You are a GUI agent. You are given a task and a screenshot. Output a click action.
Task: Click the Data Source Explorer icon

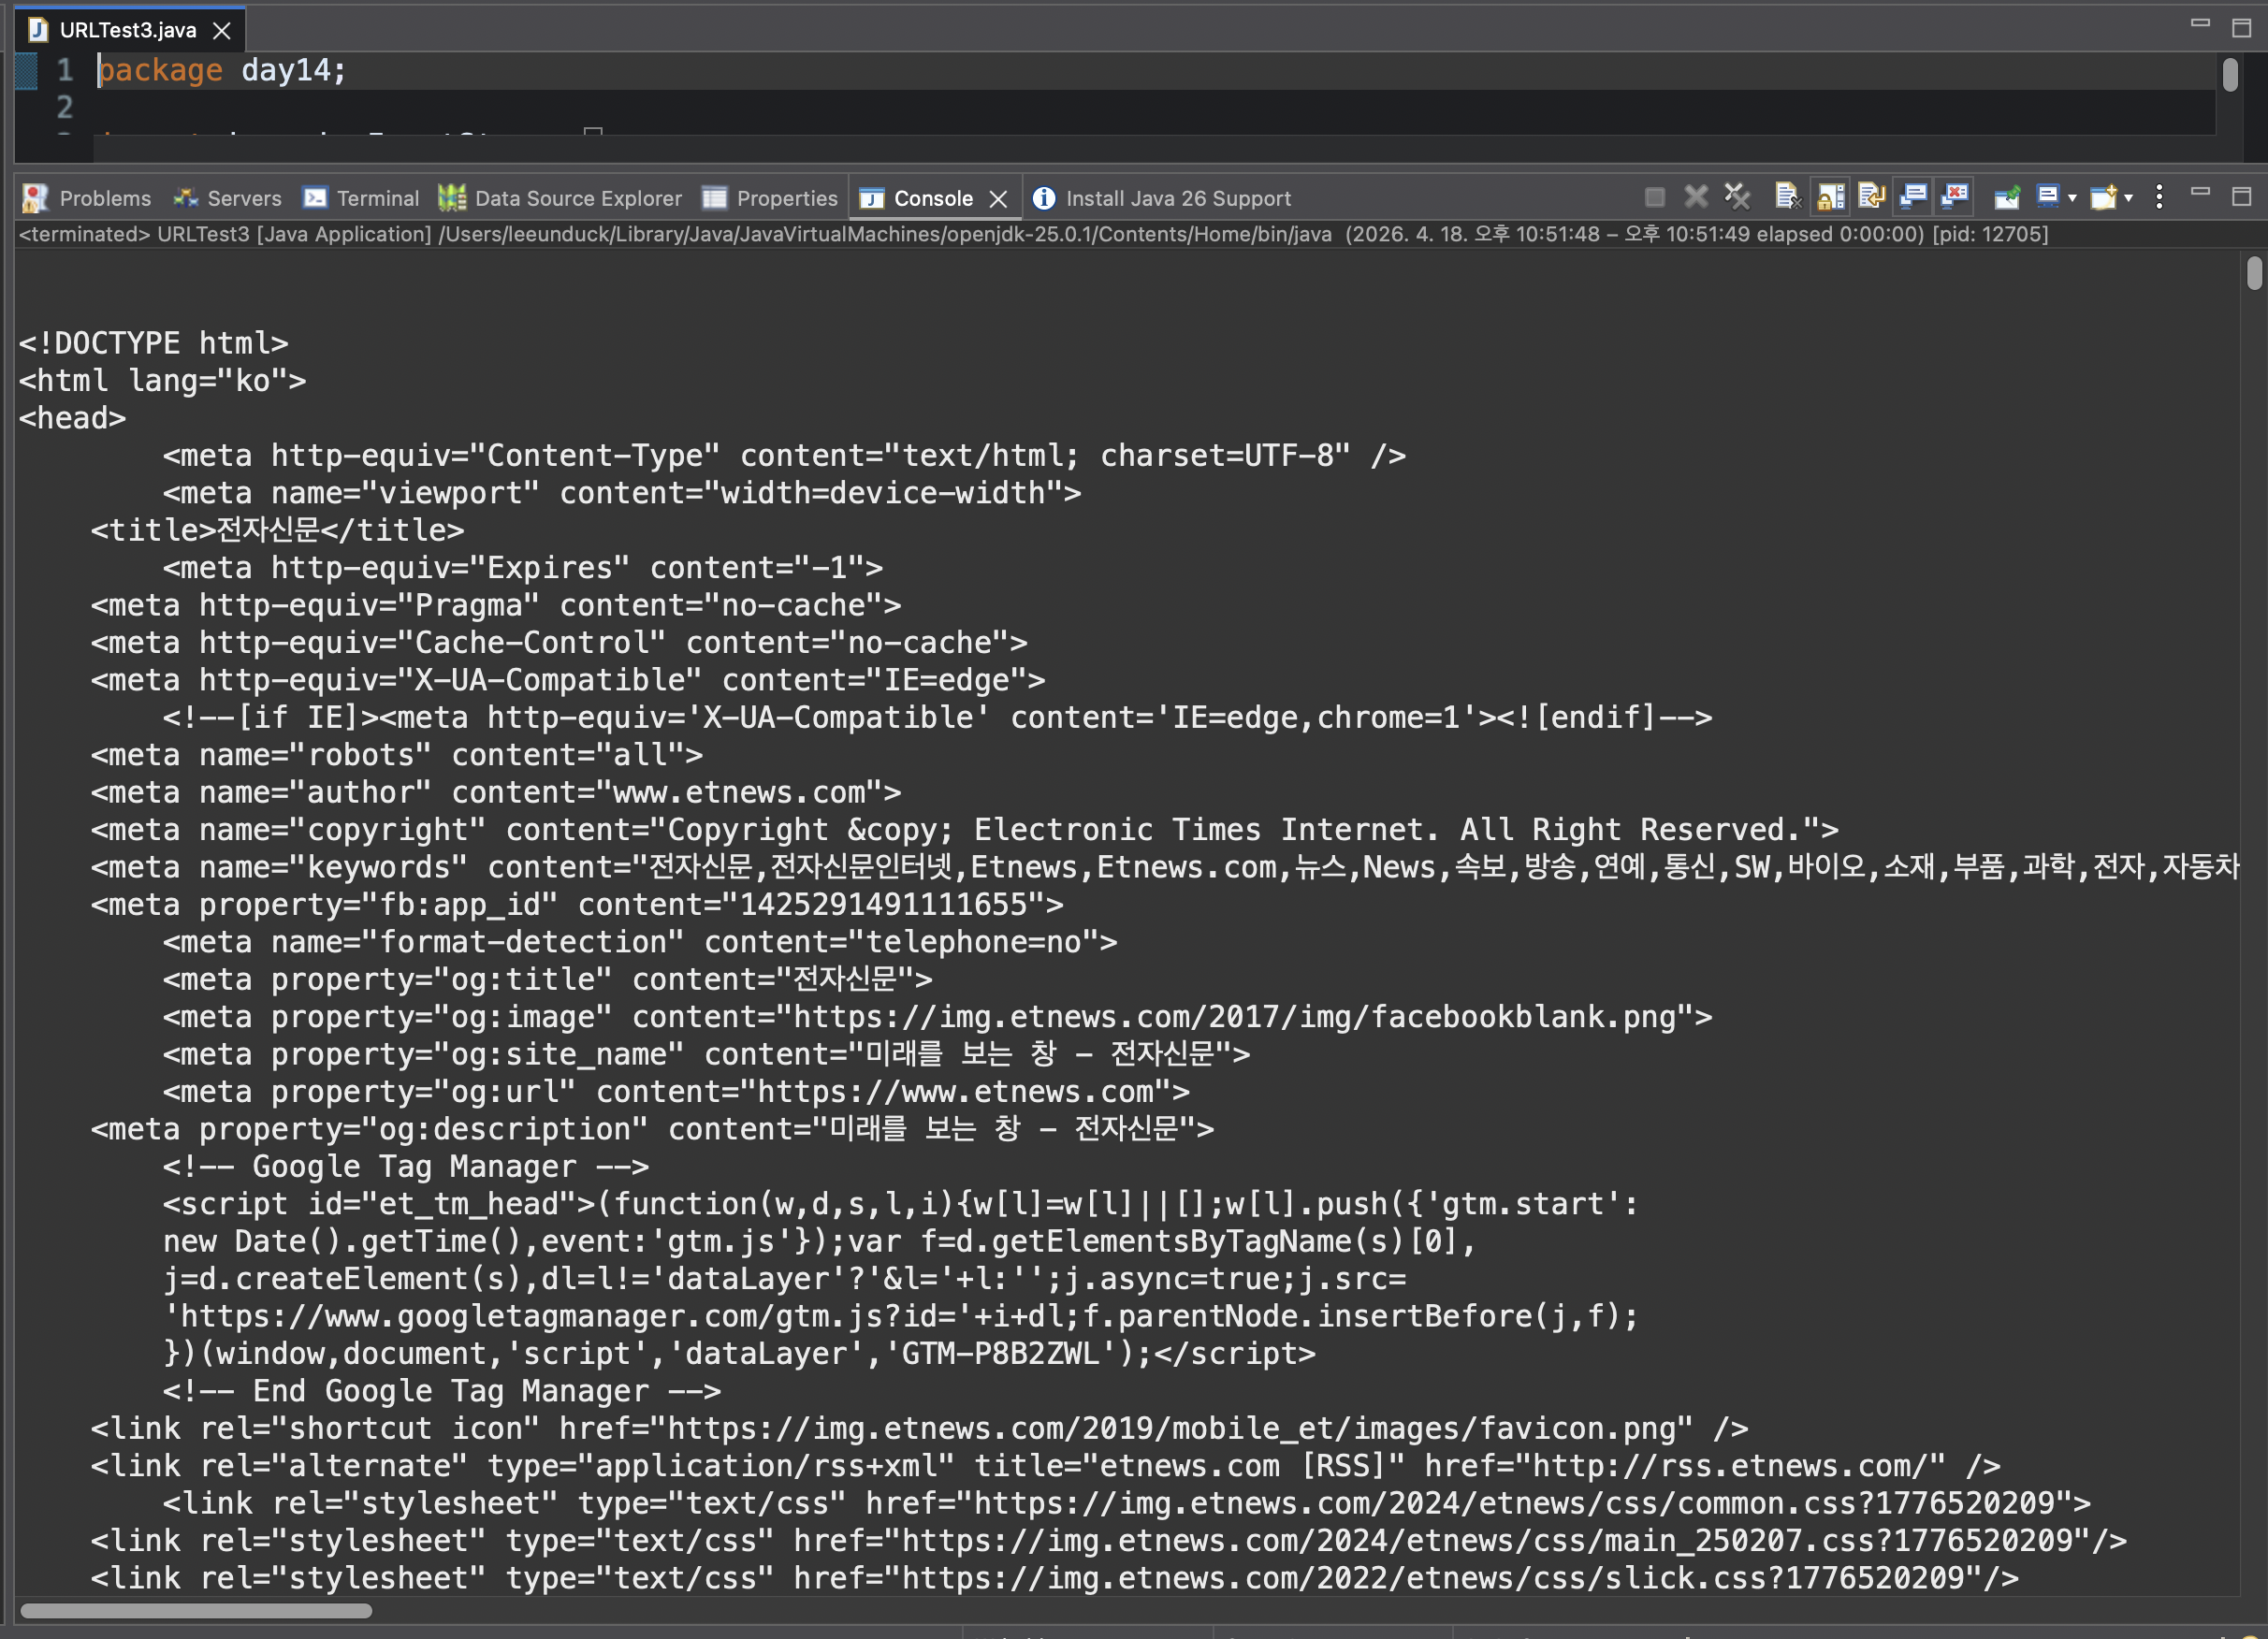point(452,198)
